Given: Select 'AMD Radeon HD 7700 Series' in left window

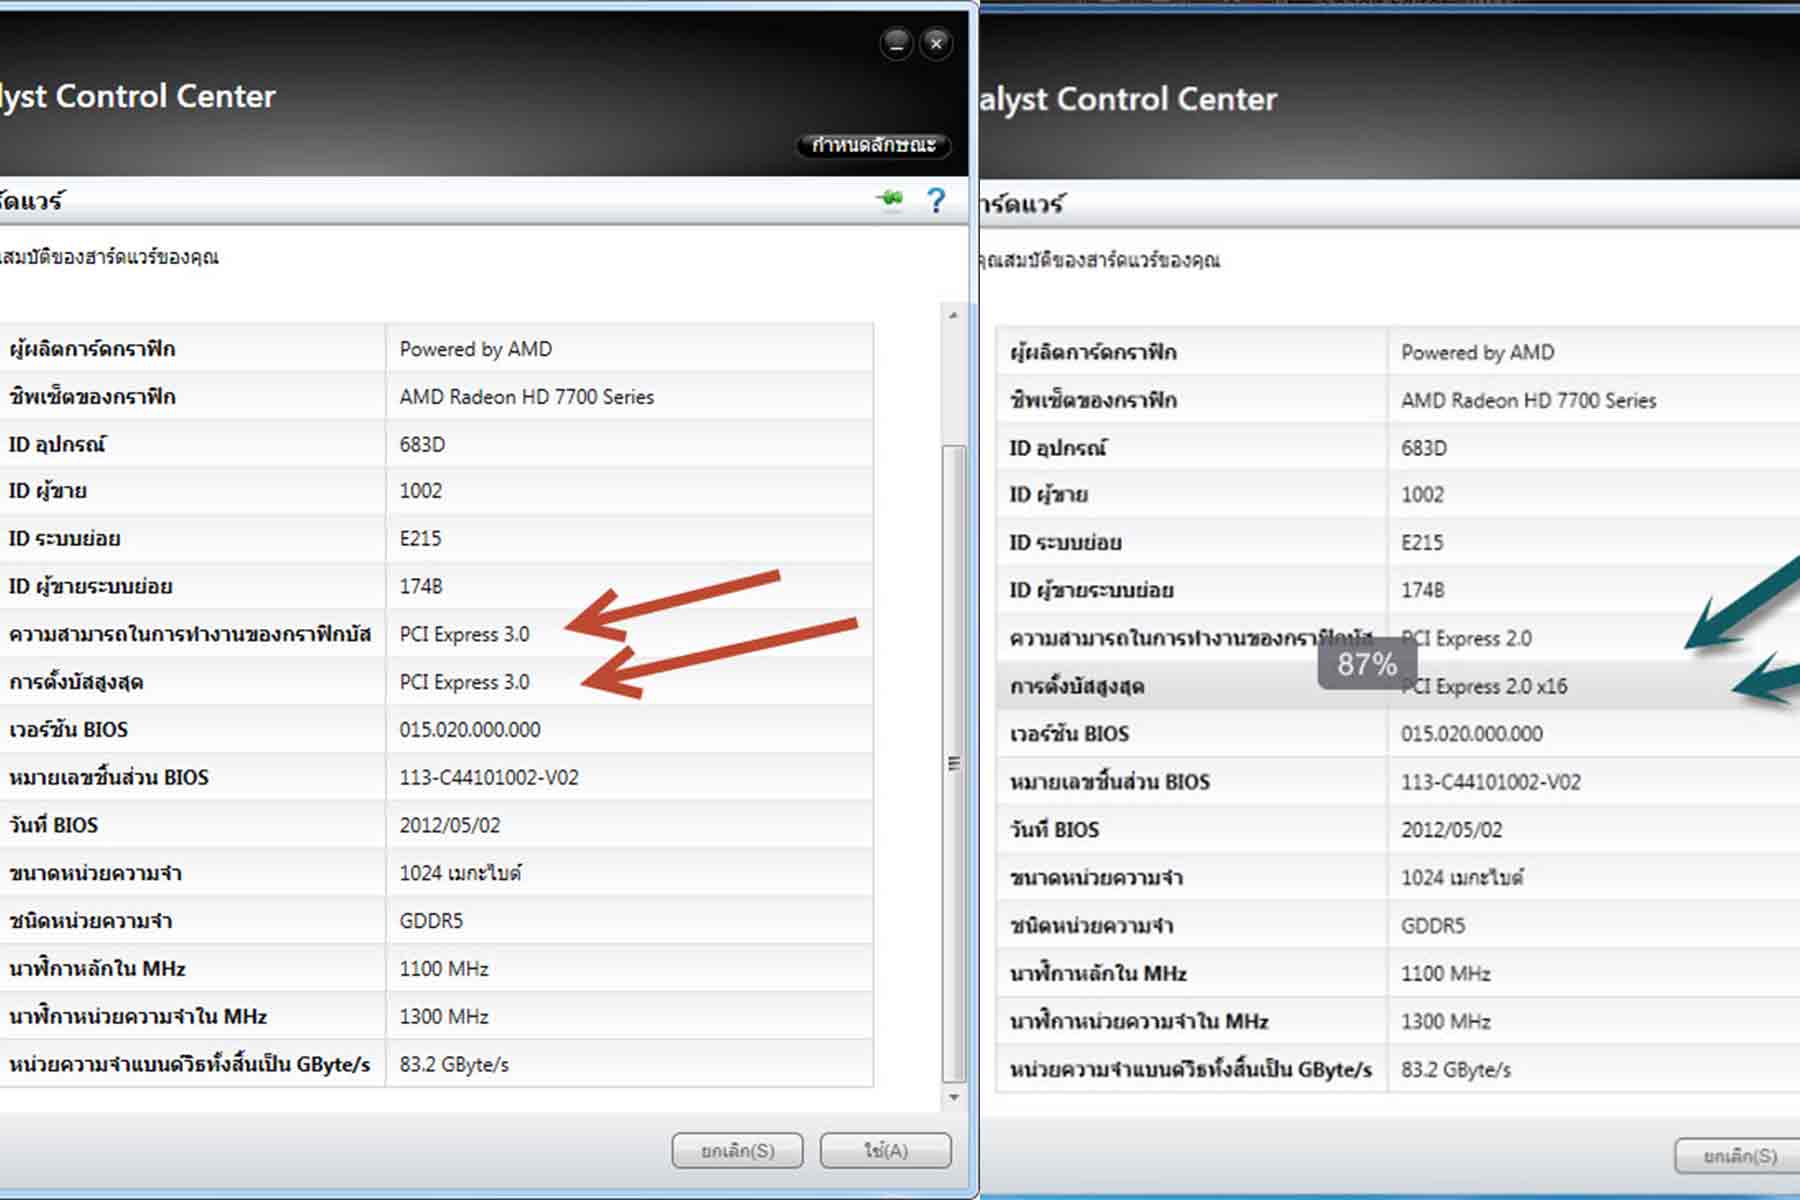Looking at the screenshot, I should (x=527, y=397).
